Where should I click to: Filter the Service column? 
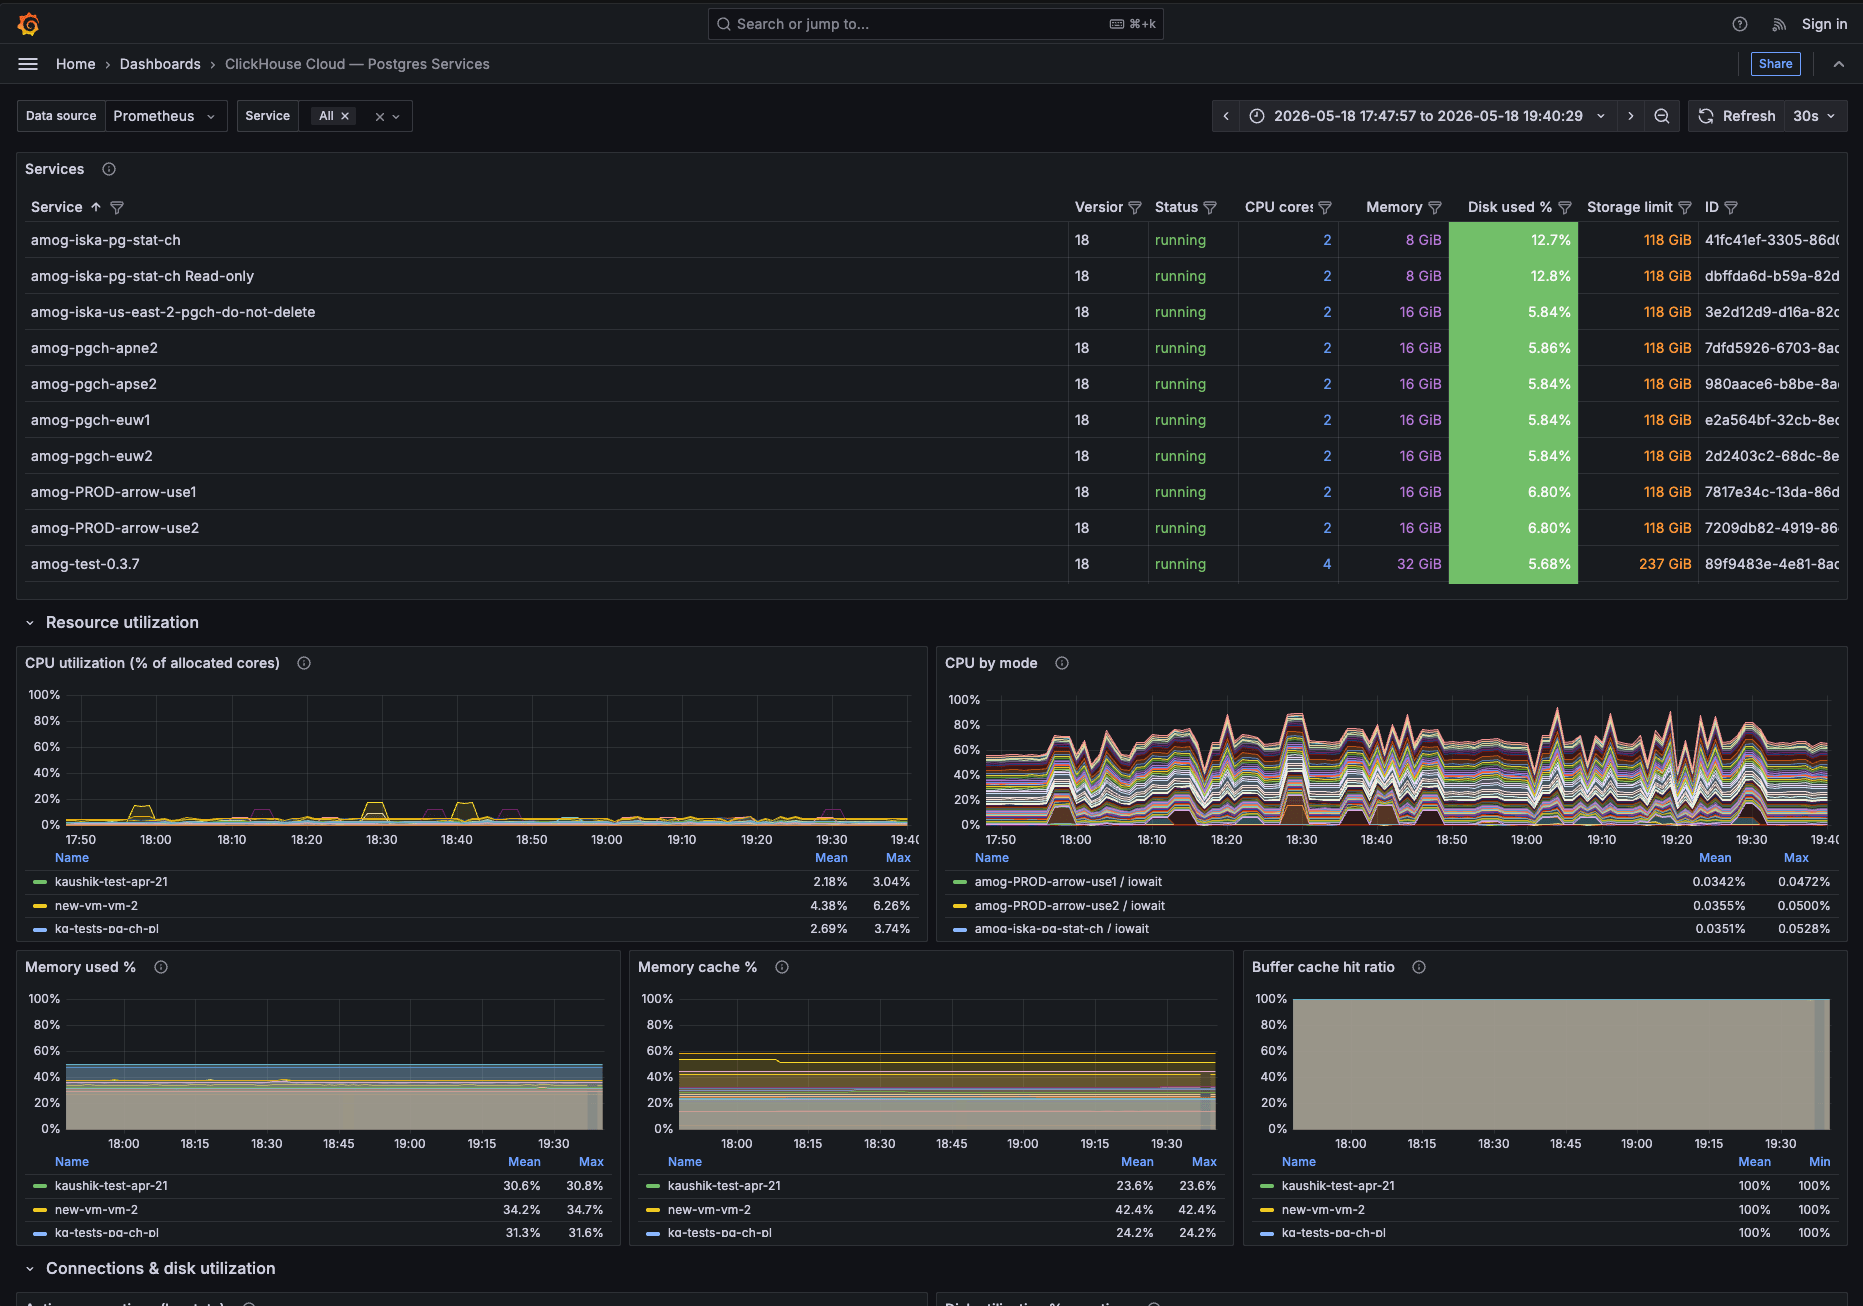117,207
